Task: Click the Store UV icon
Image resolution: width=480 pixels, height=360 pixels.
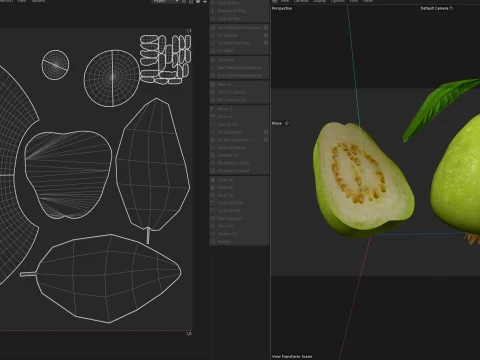Action: [213, 226]
